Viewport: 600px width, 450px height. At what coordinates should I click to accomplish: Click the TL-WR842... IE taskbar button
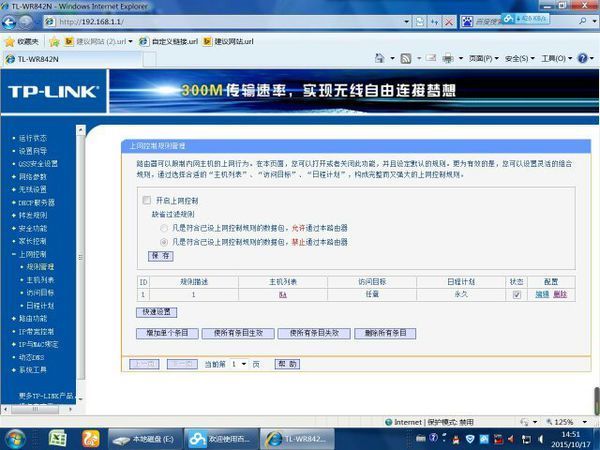pos(297,439)
